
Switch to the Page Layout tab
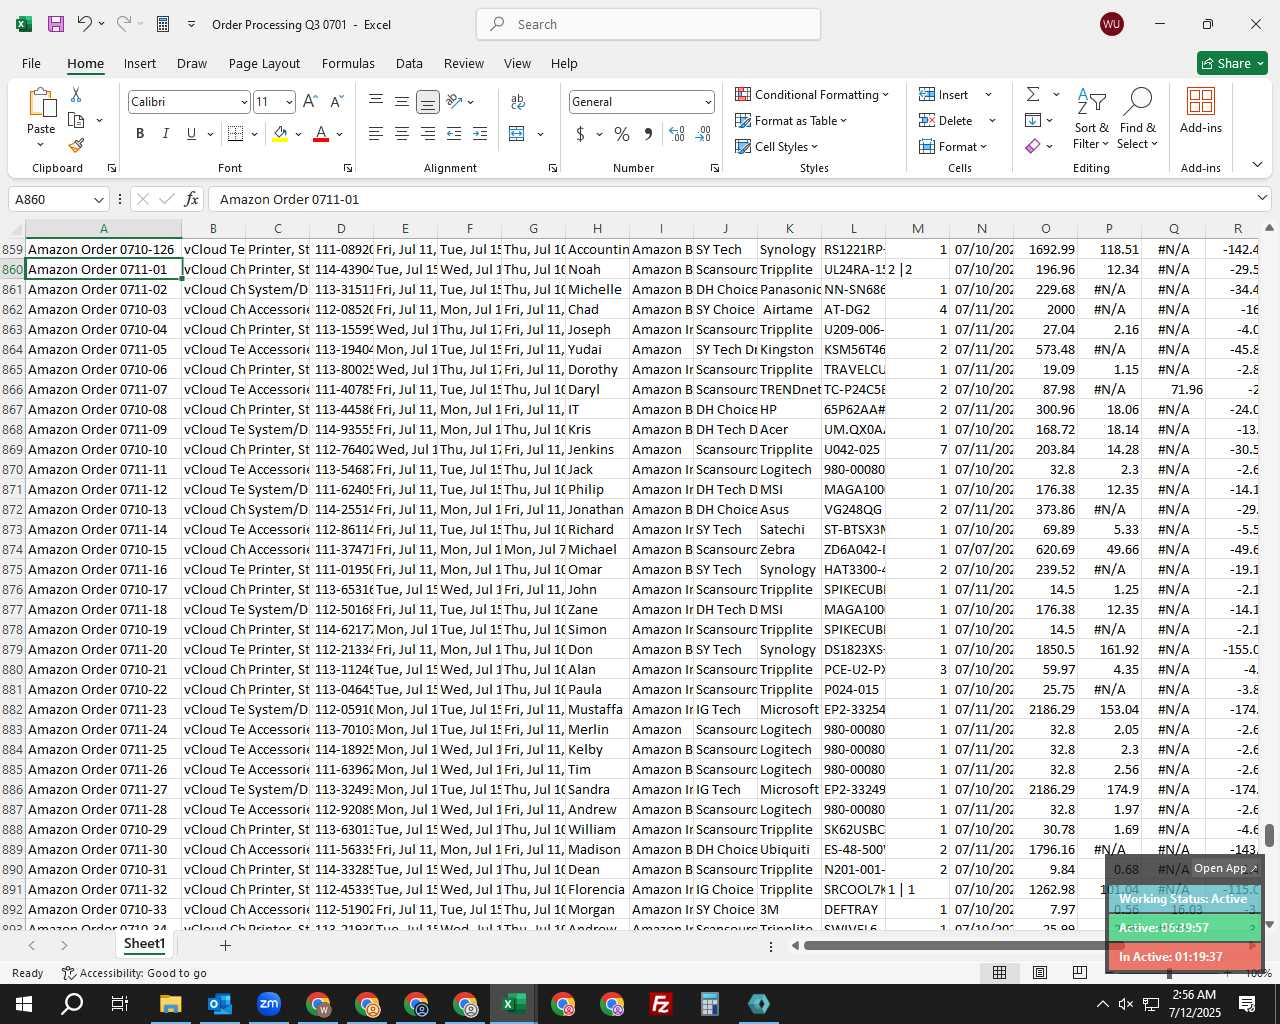tap(264, 63)
